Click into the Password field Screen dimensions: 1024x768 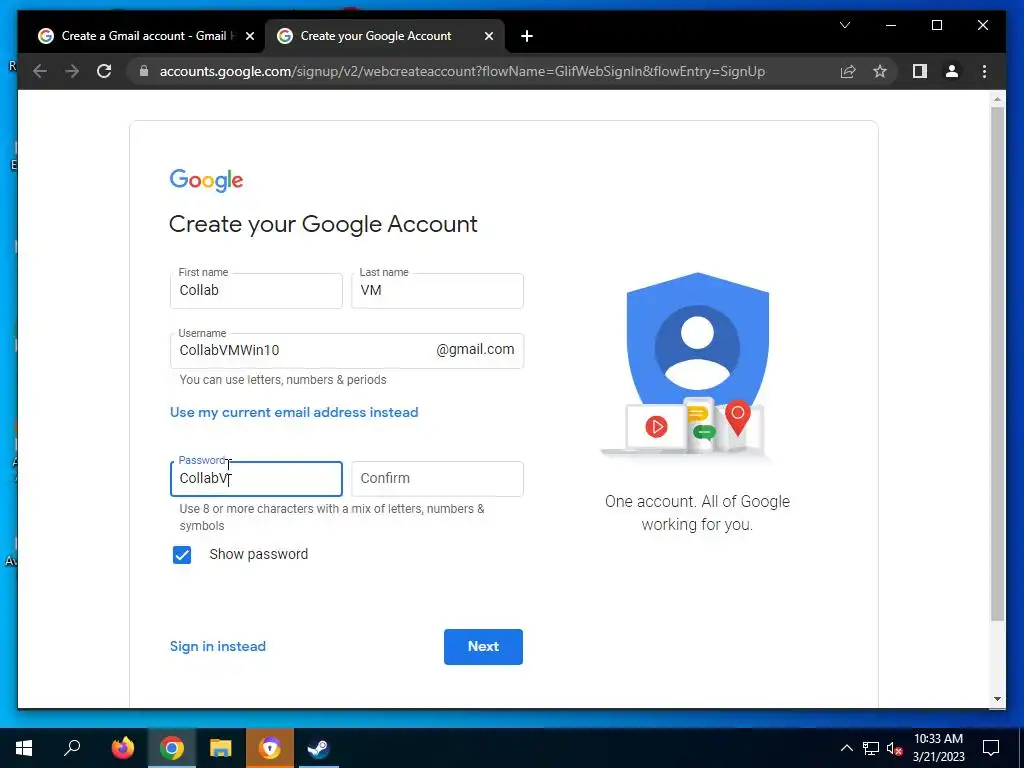click(x=256, y=479)
